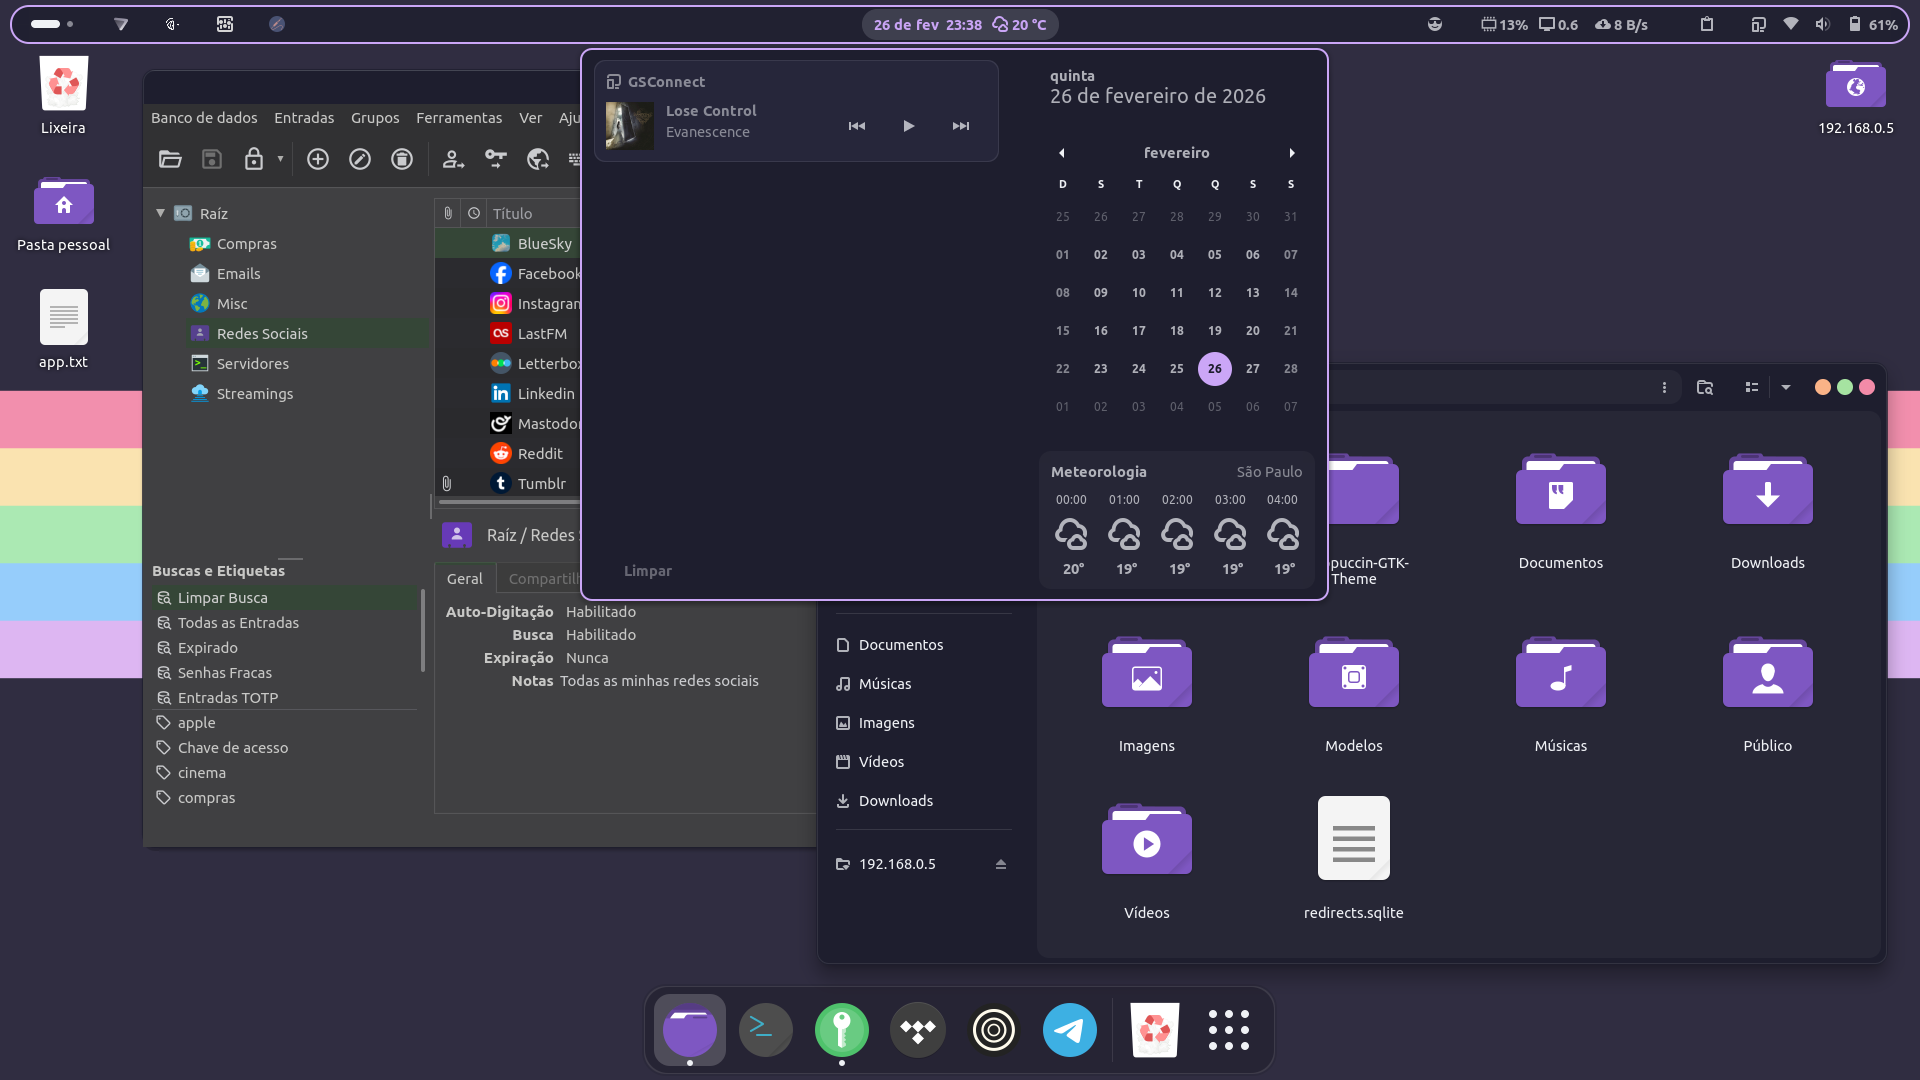Click the add new entry icon
1920x1080 pixels.
[318, 159]
